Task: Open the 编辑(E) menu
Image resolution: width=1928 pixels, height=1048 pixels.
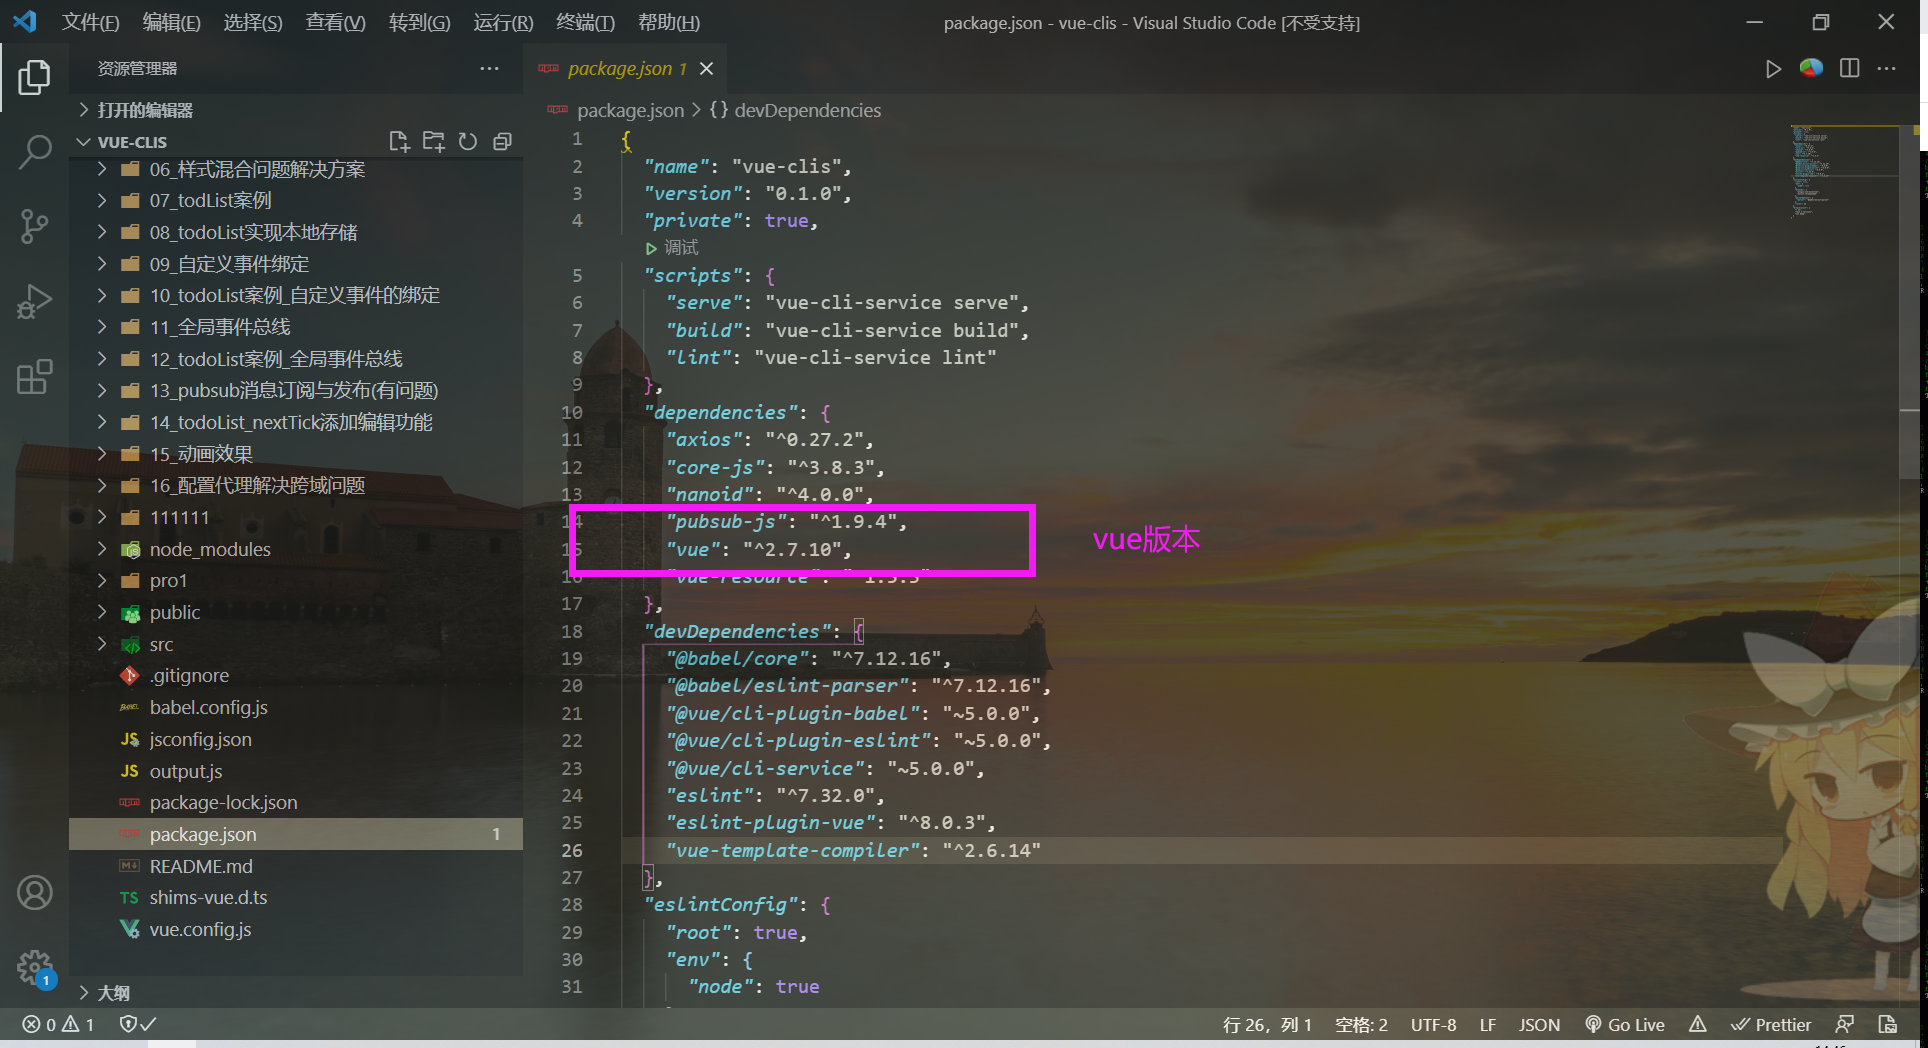Action: coord(171,22)
